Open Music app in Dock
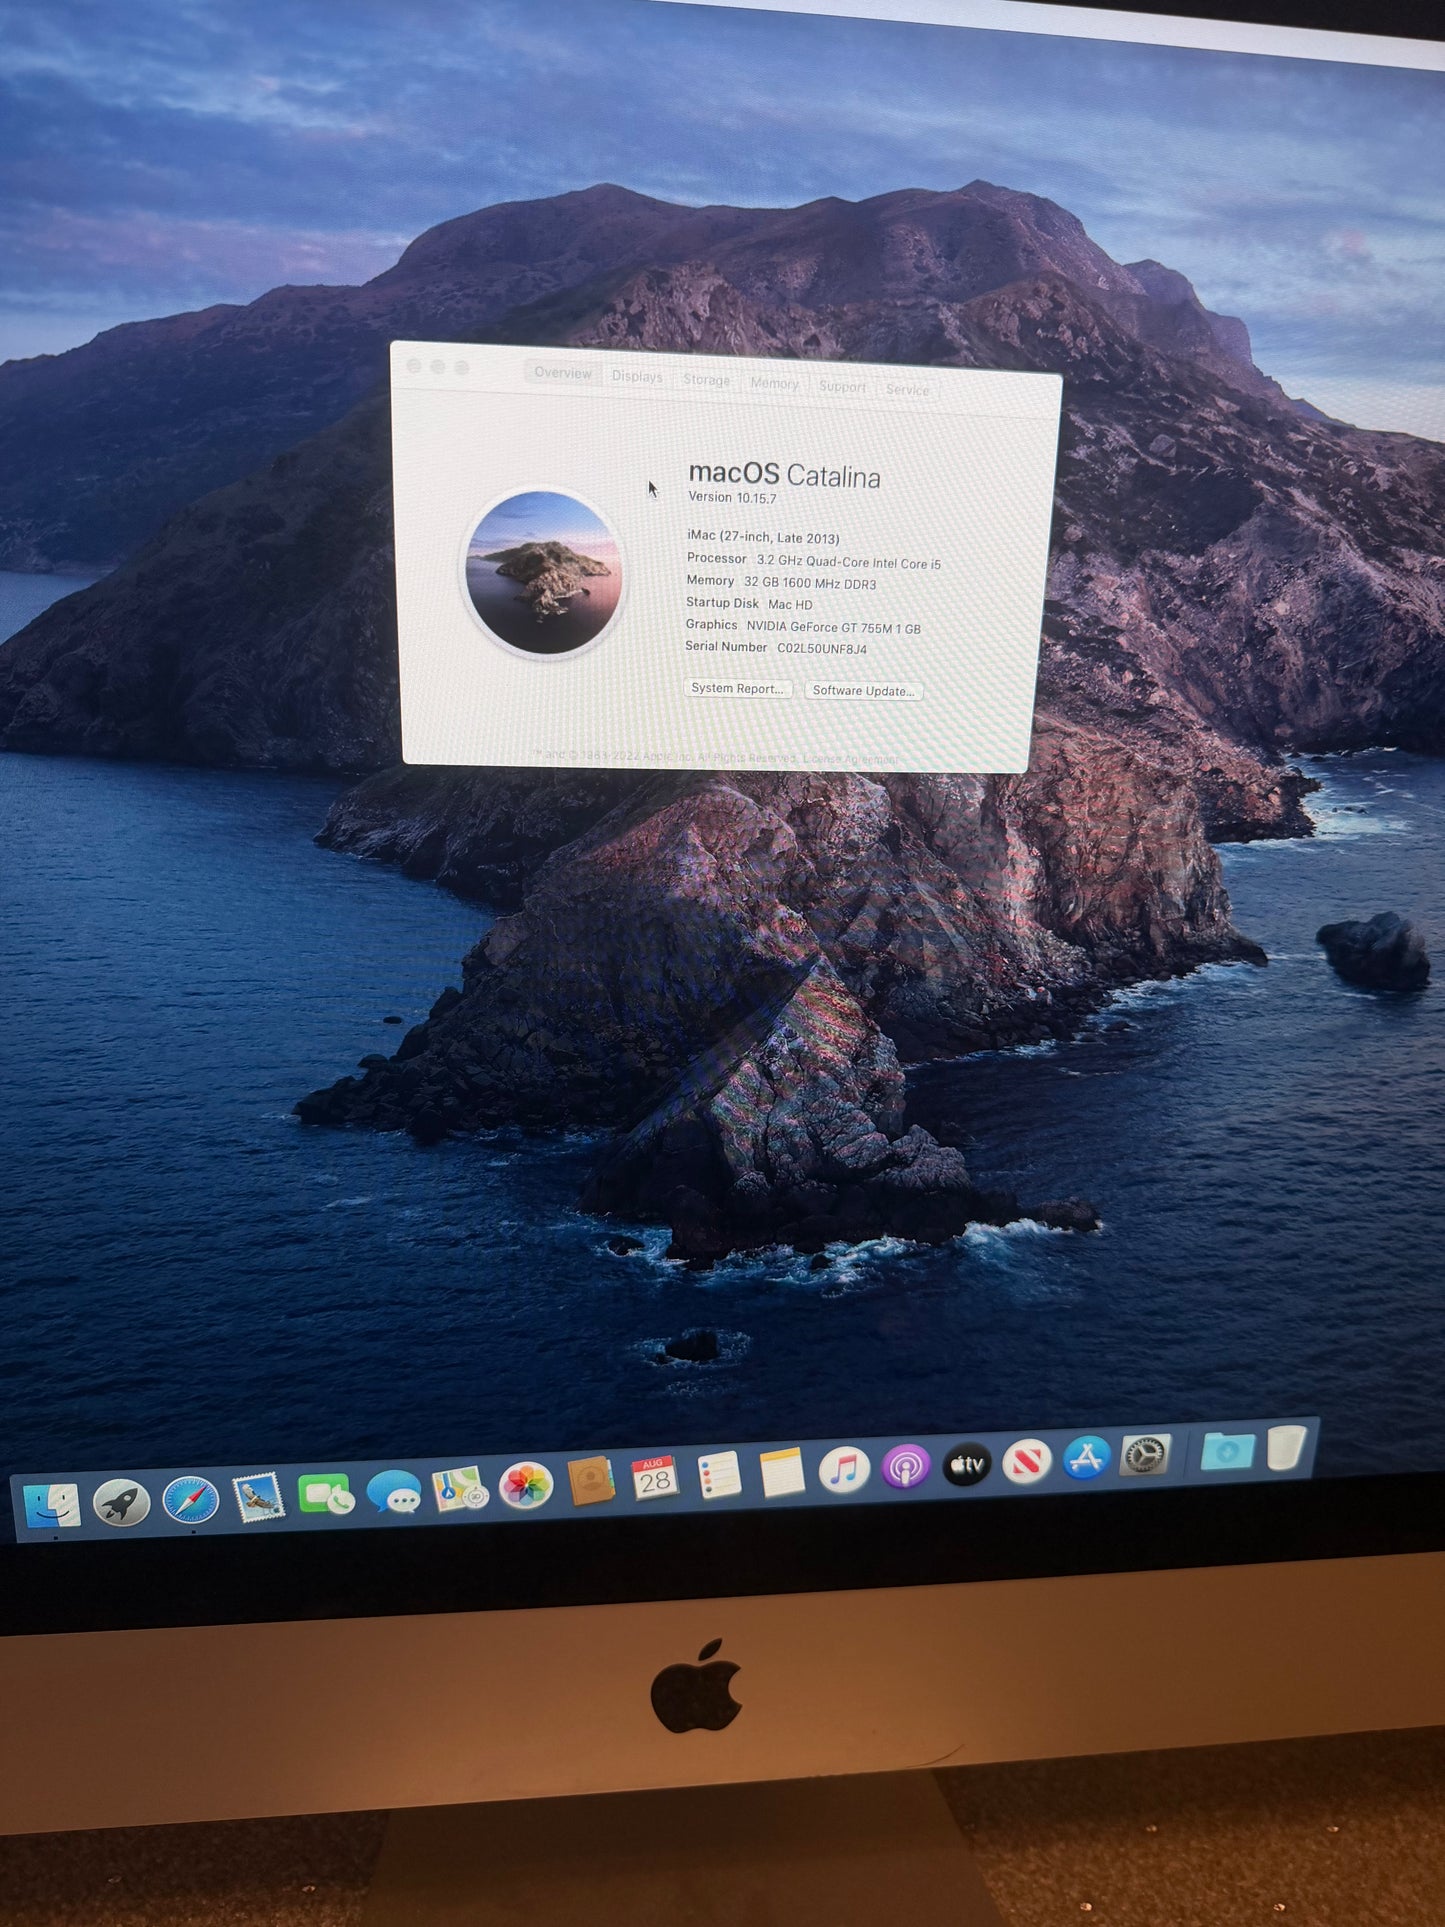The width and height of the screenshot is (1445, 1927). [844, 1471]
